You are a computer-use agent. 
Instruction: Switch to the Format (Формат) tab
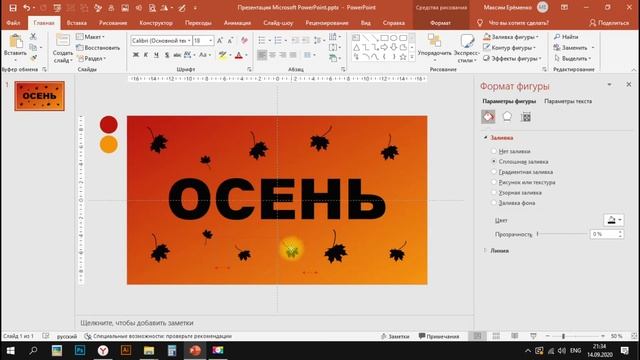tap(440, 23)
